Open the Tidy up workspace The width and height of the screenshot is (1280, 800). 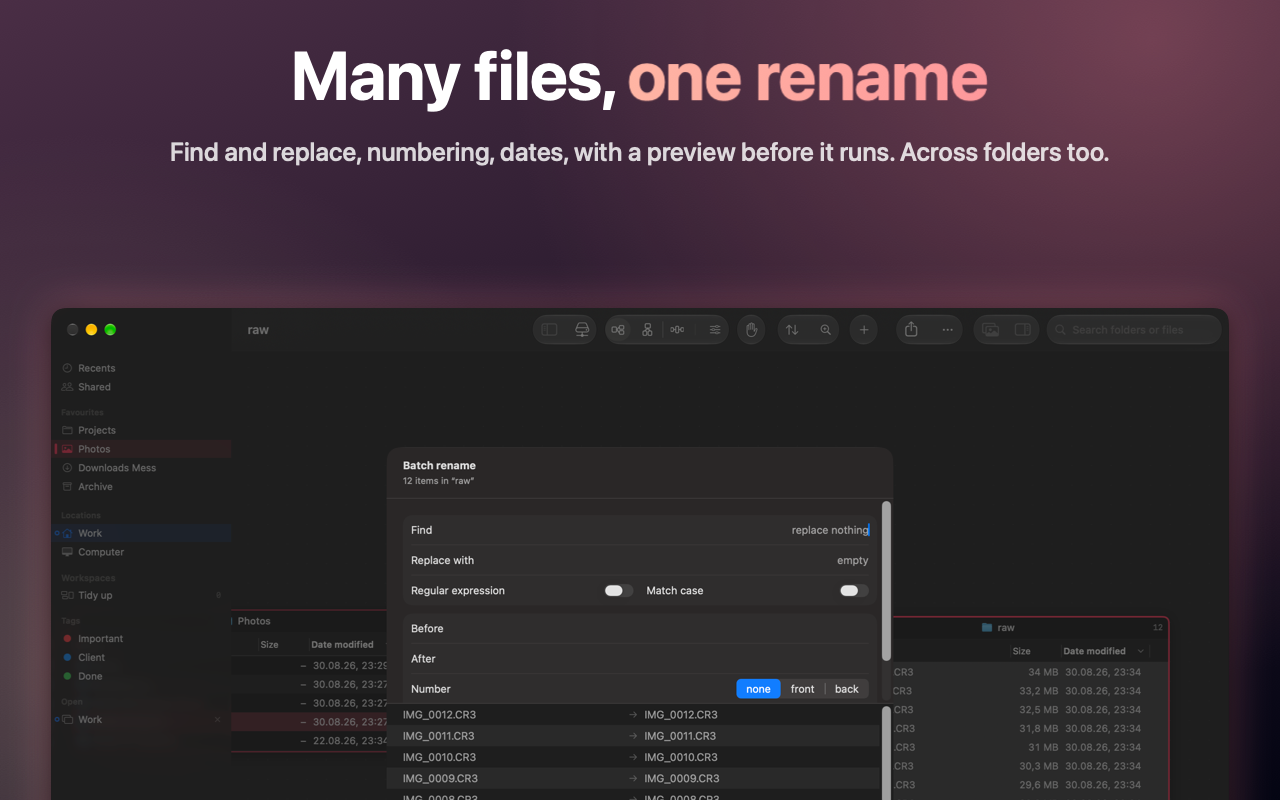tap(142, 595)
